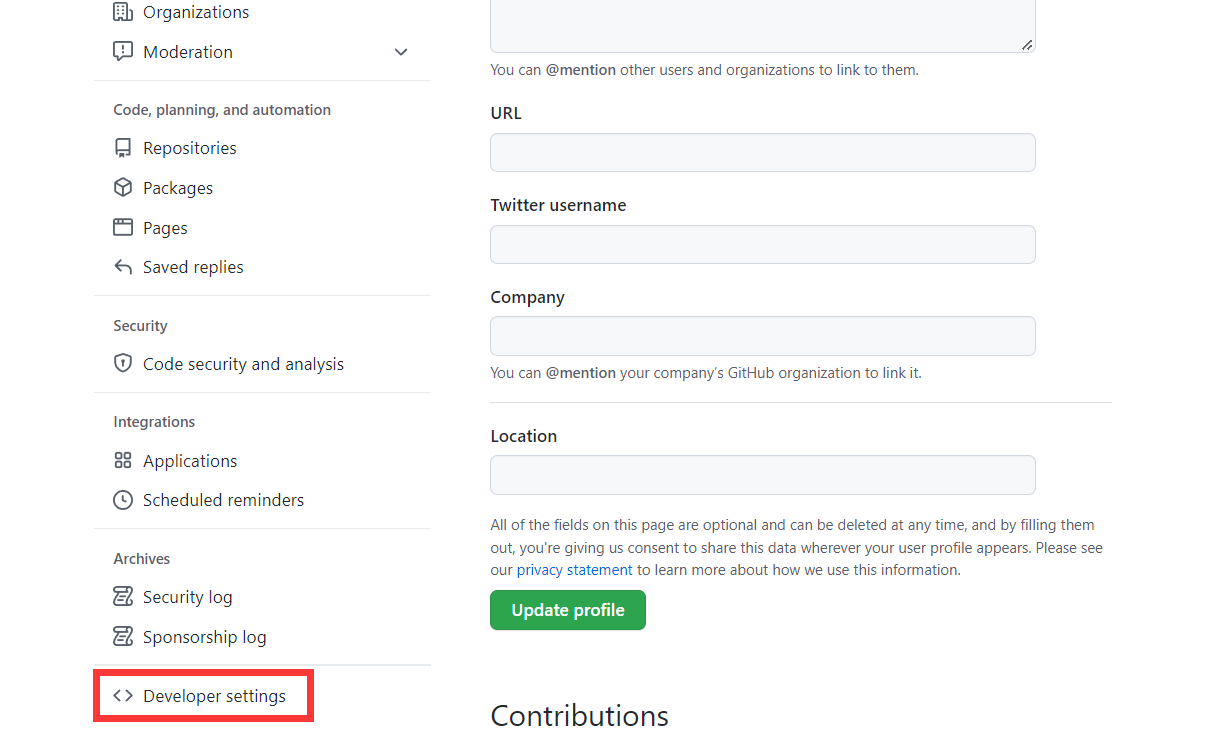The width and height of the screenshot is (1214, 736).
Task: Open the privacy statement link
Action: pos(574,570)
